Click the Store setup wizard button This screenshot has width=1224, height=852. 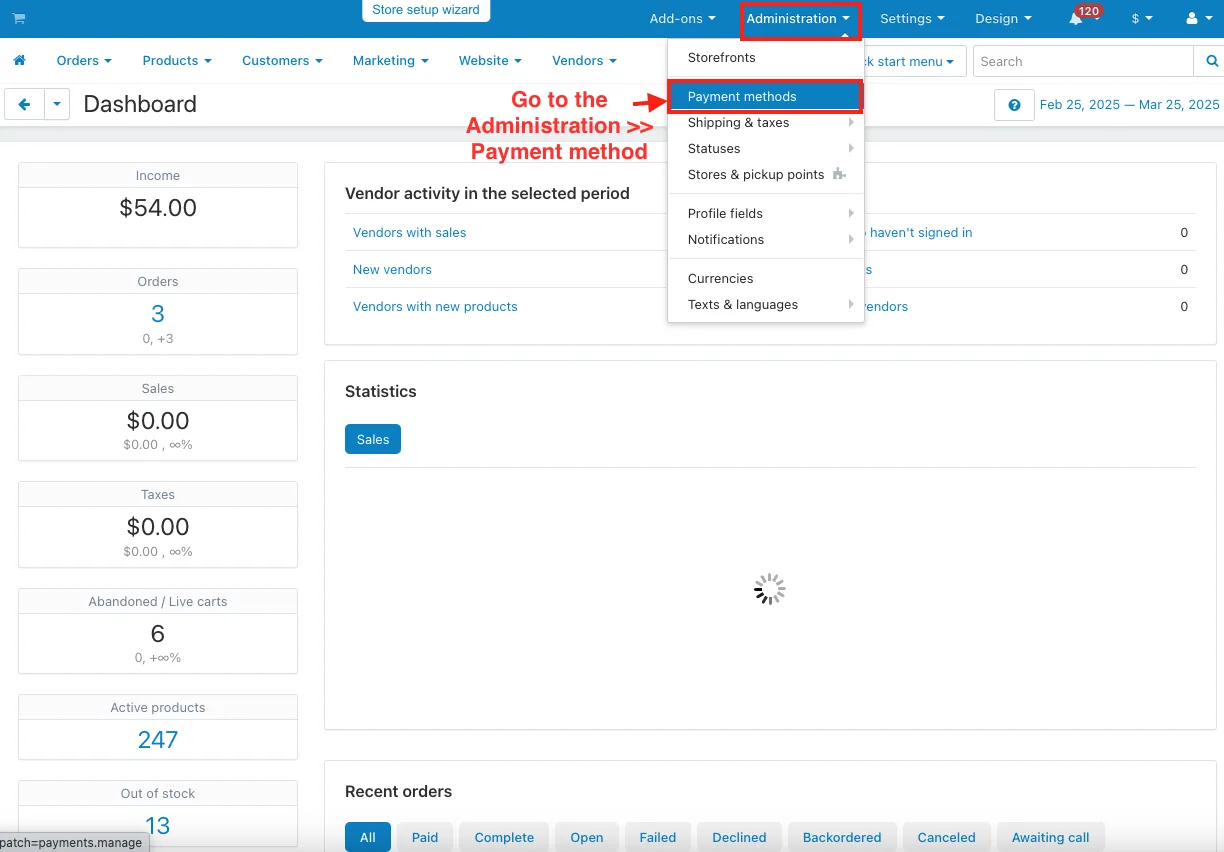(x=426, y=10)
